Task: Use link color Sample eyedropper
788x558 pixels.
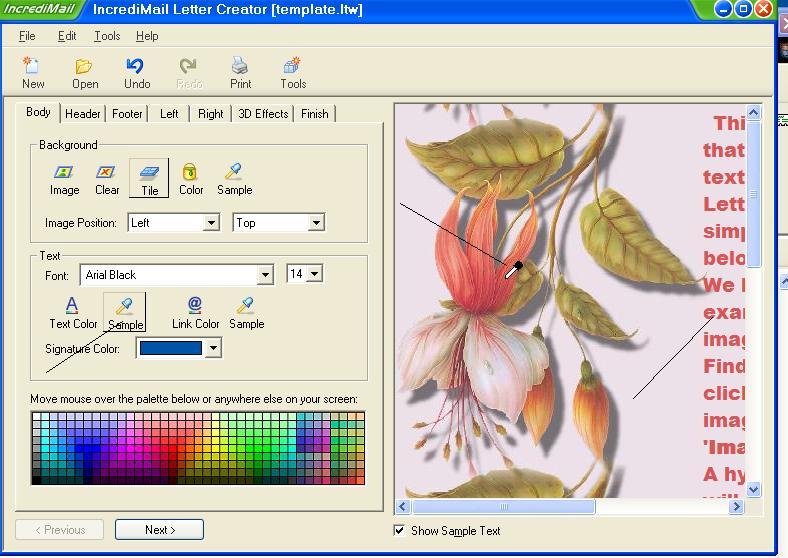Action: pos(246,313)
